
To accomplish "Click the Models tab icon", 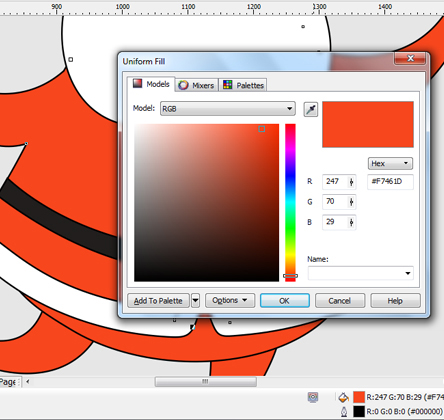I will coord(137,83).
